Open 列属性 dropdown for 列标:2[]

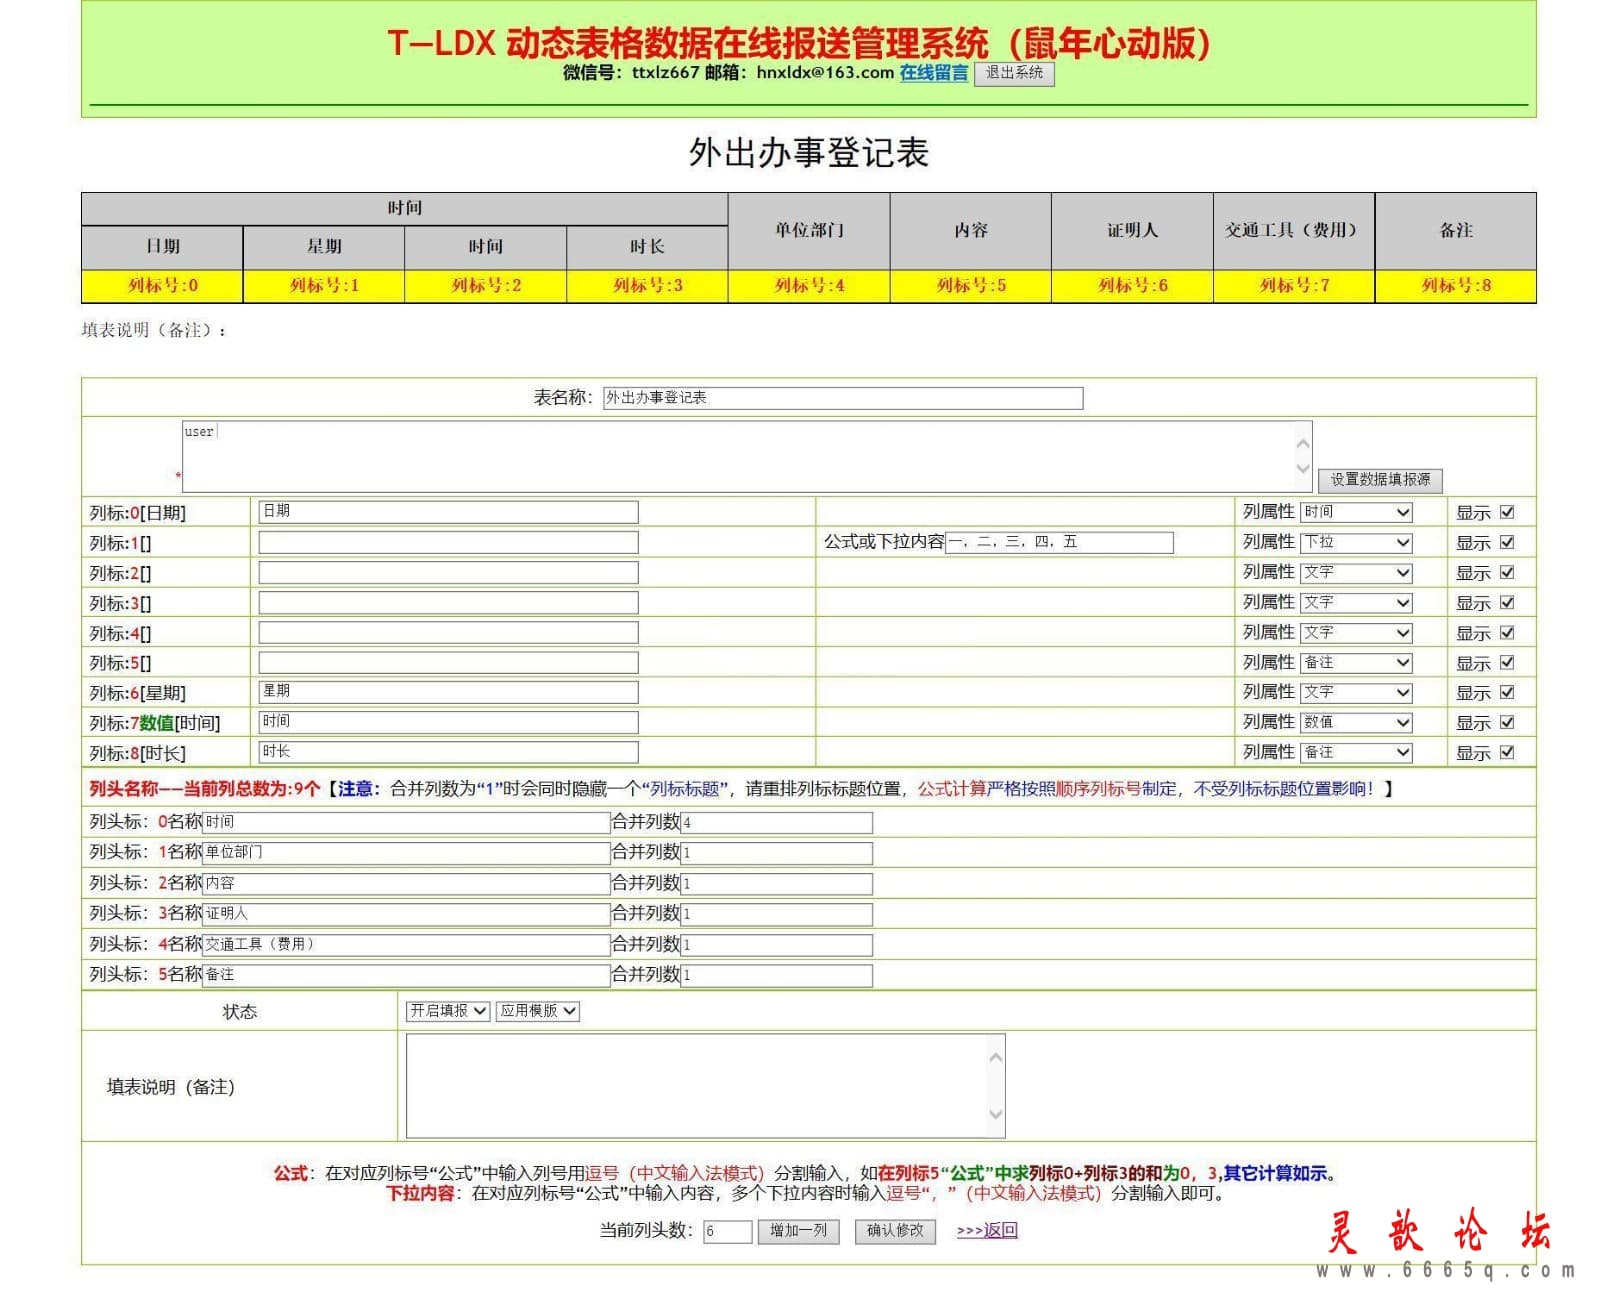click(x=1356, y=572)
